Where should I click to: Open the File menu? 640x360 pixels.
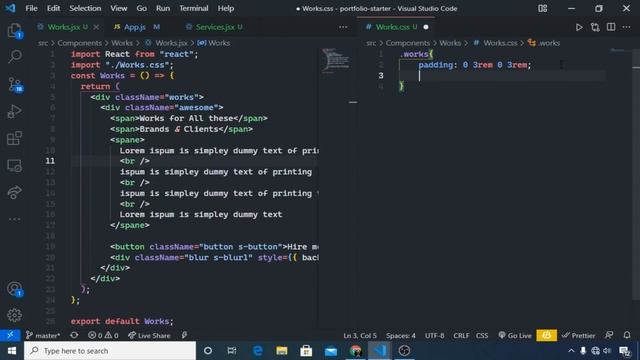coord(31,8)
